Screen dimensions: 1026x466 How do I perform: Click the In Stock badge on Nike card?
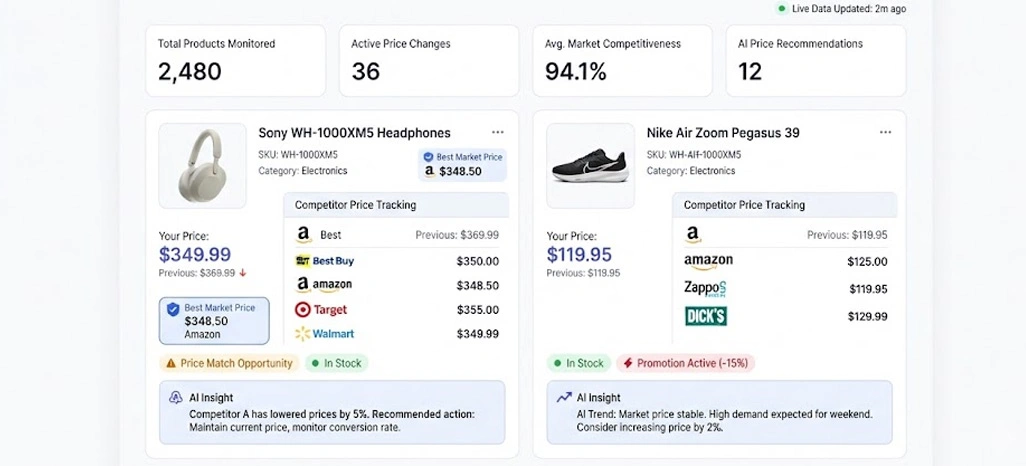(x=578, y=363)
